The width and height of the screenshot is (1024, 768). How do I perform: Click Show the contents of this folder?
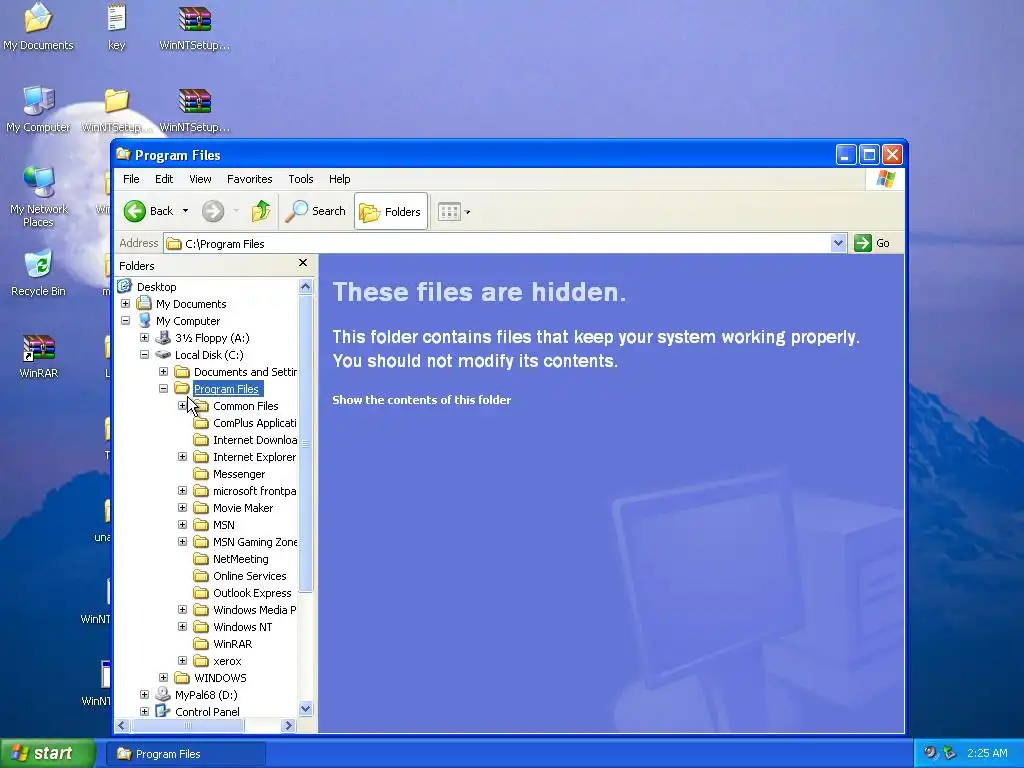422,400
